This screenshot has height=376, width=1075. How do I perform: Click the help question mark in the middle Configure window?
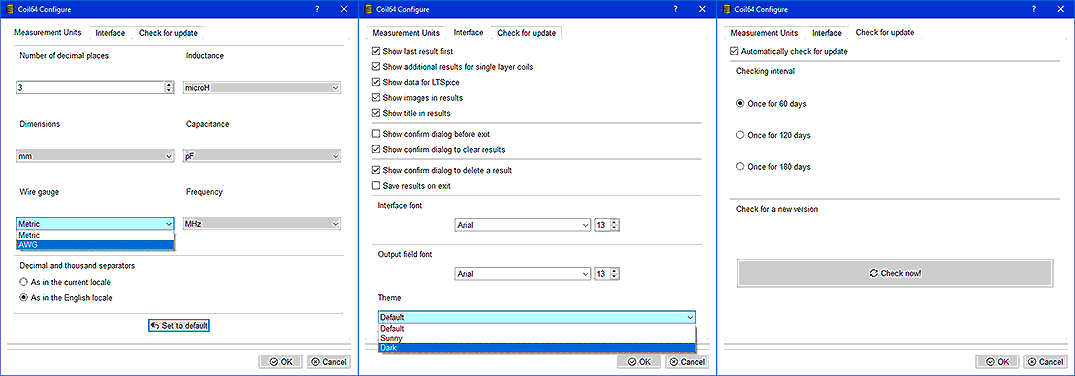pos(676,9)
